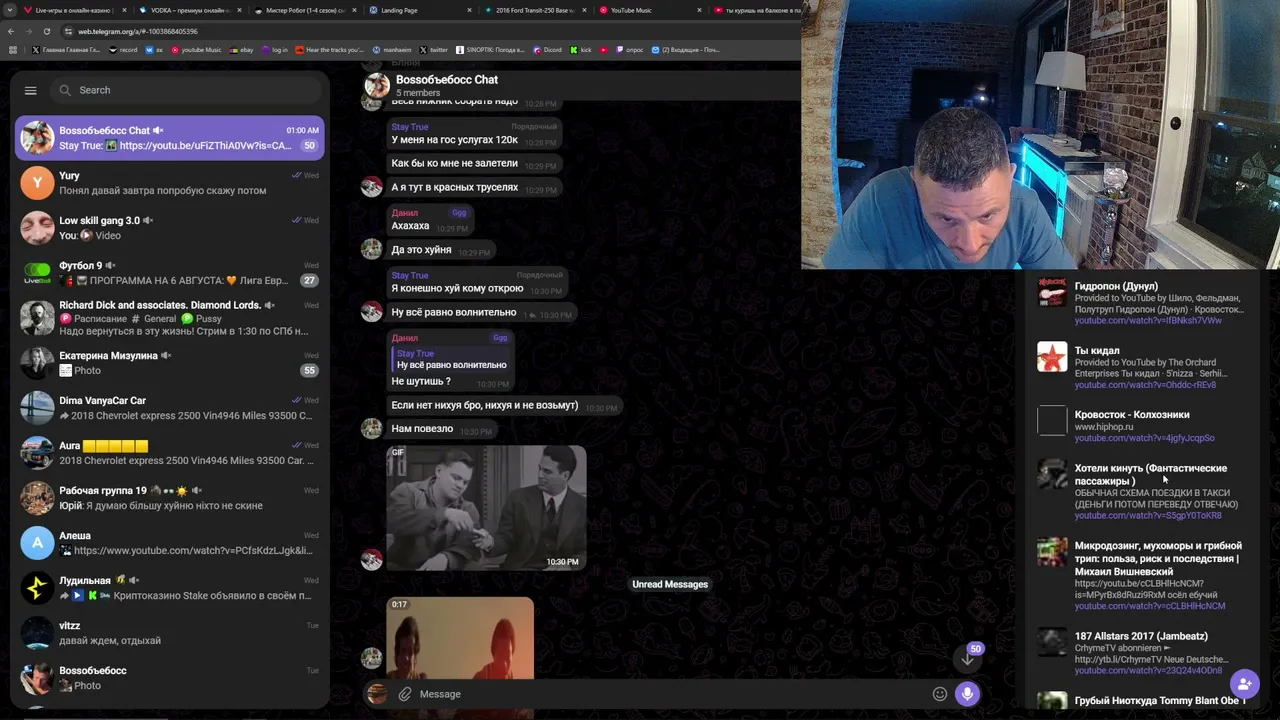Open the Telegram hamburger menu
This screenshot has height=720, width=1280.
[x=30, y=90]
